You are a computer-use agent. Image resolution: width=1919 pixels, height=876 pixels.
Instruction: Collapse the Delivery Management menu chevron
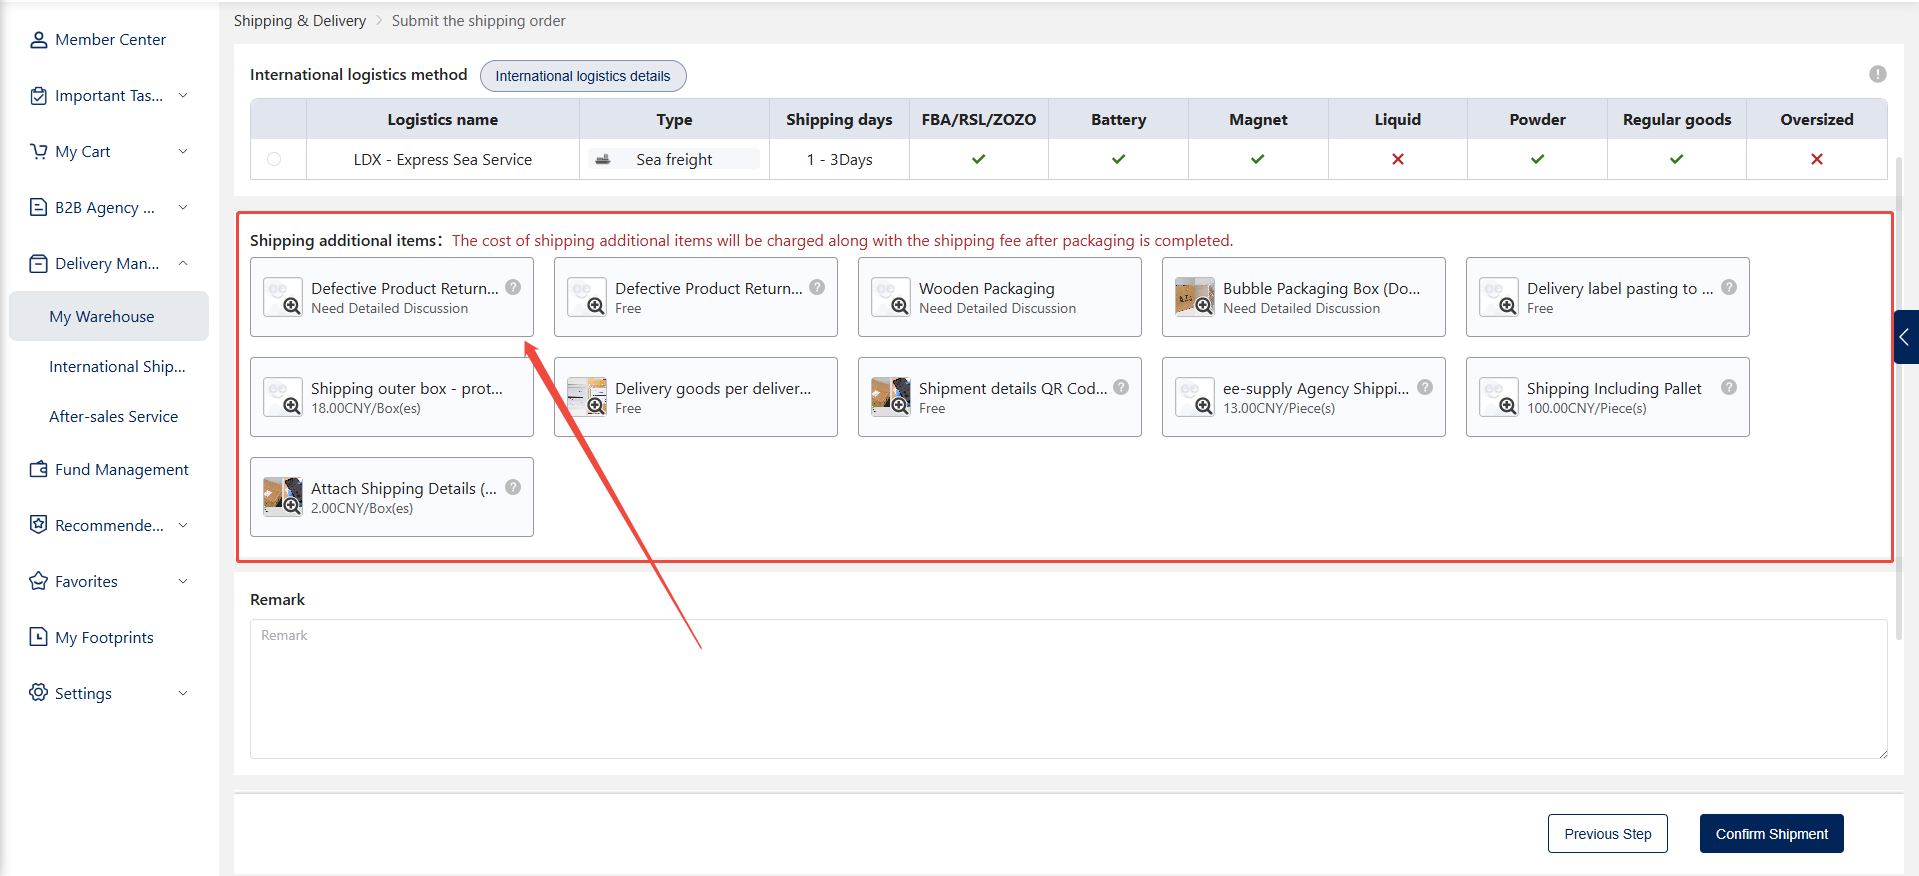183,263
